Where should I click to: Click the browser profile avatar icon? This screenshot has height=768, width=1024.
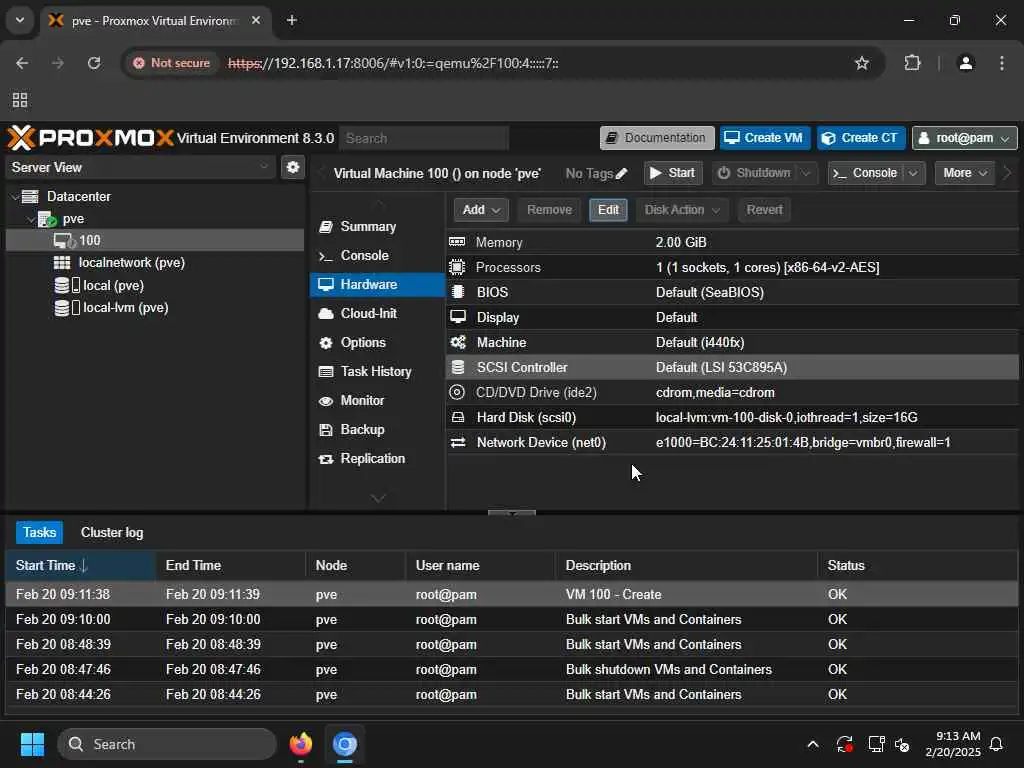[966, 63]
